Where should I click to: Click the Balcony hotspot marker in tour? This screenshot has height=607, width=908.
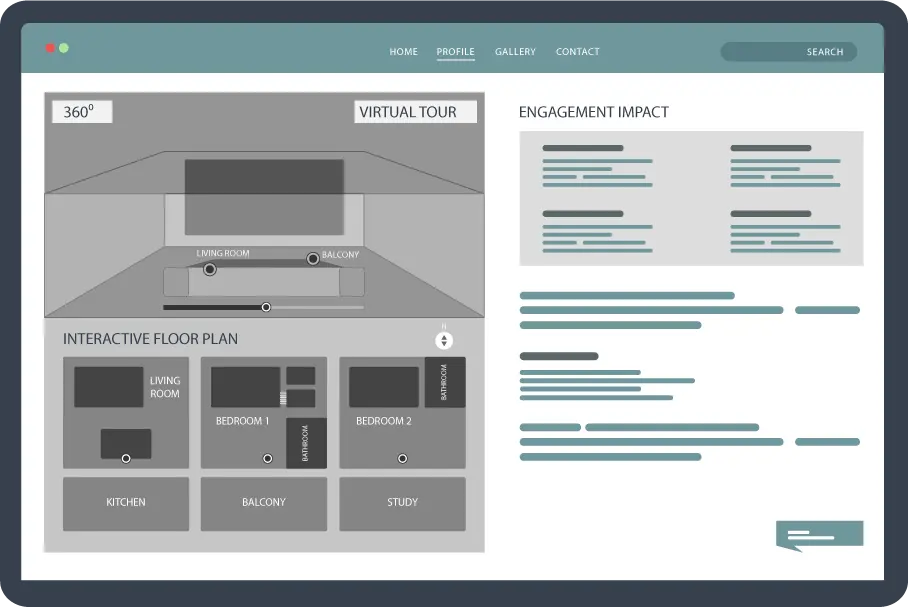click(x=313, y=258)
